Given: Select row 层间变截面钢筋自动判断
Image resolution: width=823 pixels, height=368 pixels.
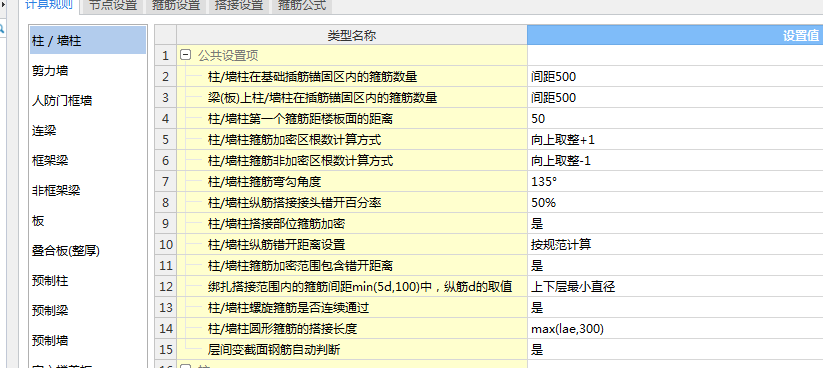Looking at the screenshot, I should [352, 350].
